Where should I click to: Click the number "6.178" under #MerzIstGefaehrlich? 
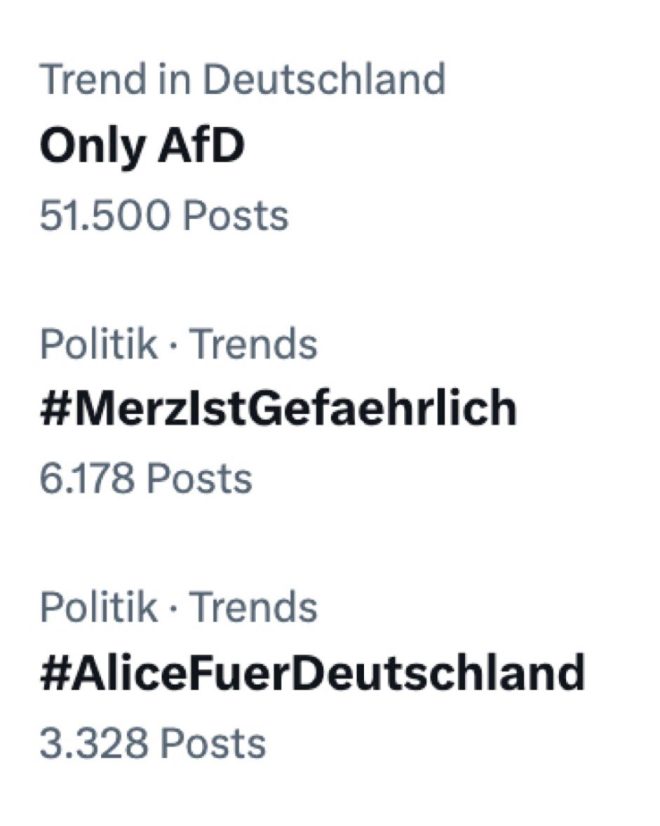[87, 479]
